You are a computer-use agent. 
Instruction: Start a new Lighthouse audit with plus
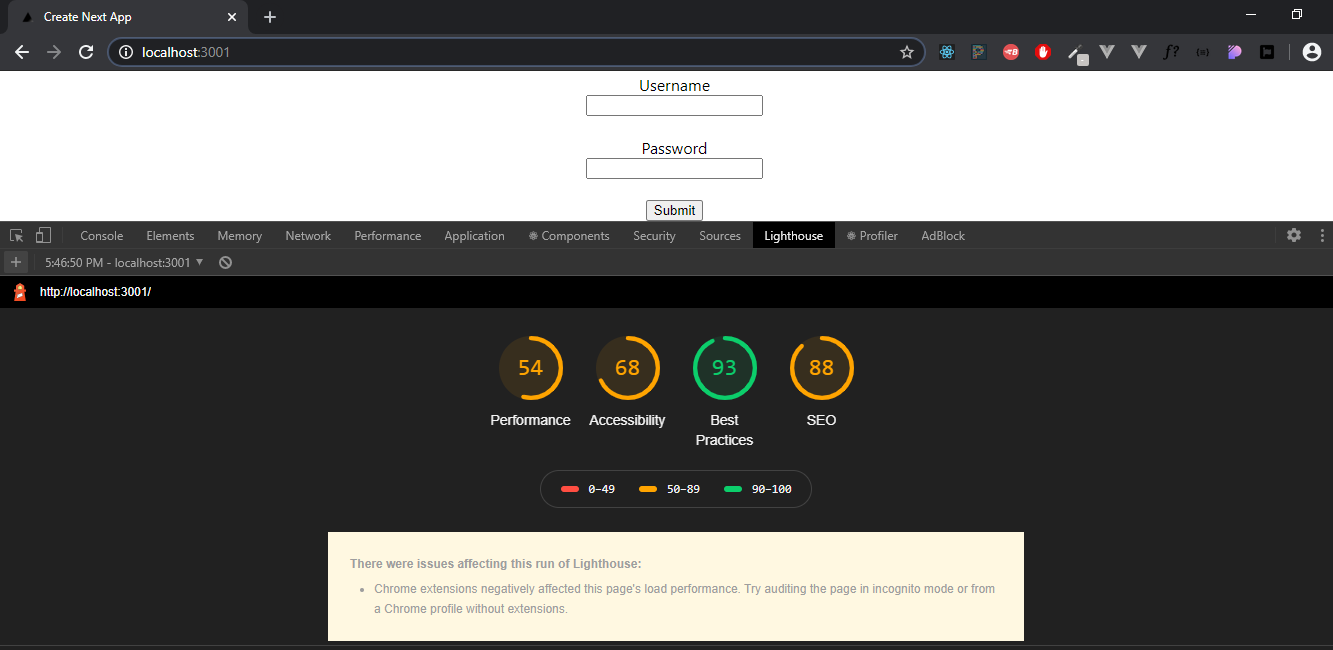point(16,262)
